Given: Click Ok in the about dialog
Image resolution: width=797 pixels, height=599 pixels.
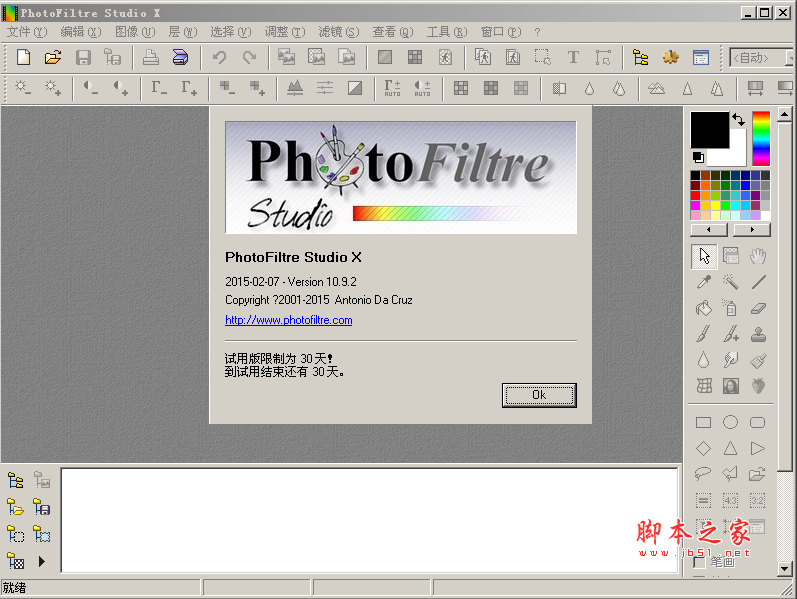Looking at the screenshot, I should coord(539,395).
